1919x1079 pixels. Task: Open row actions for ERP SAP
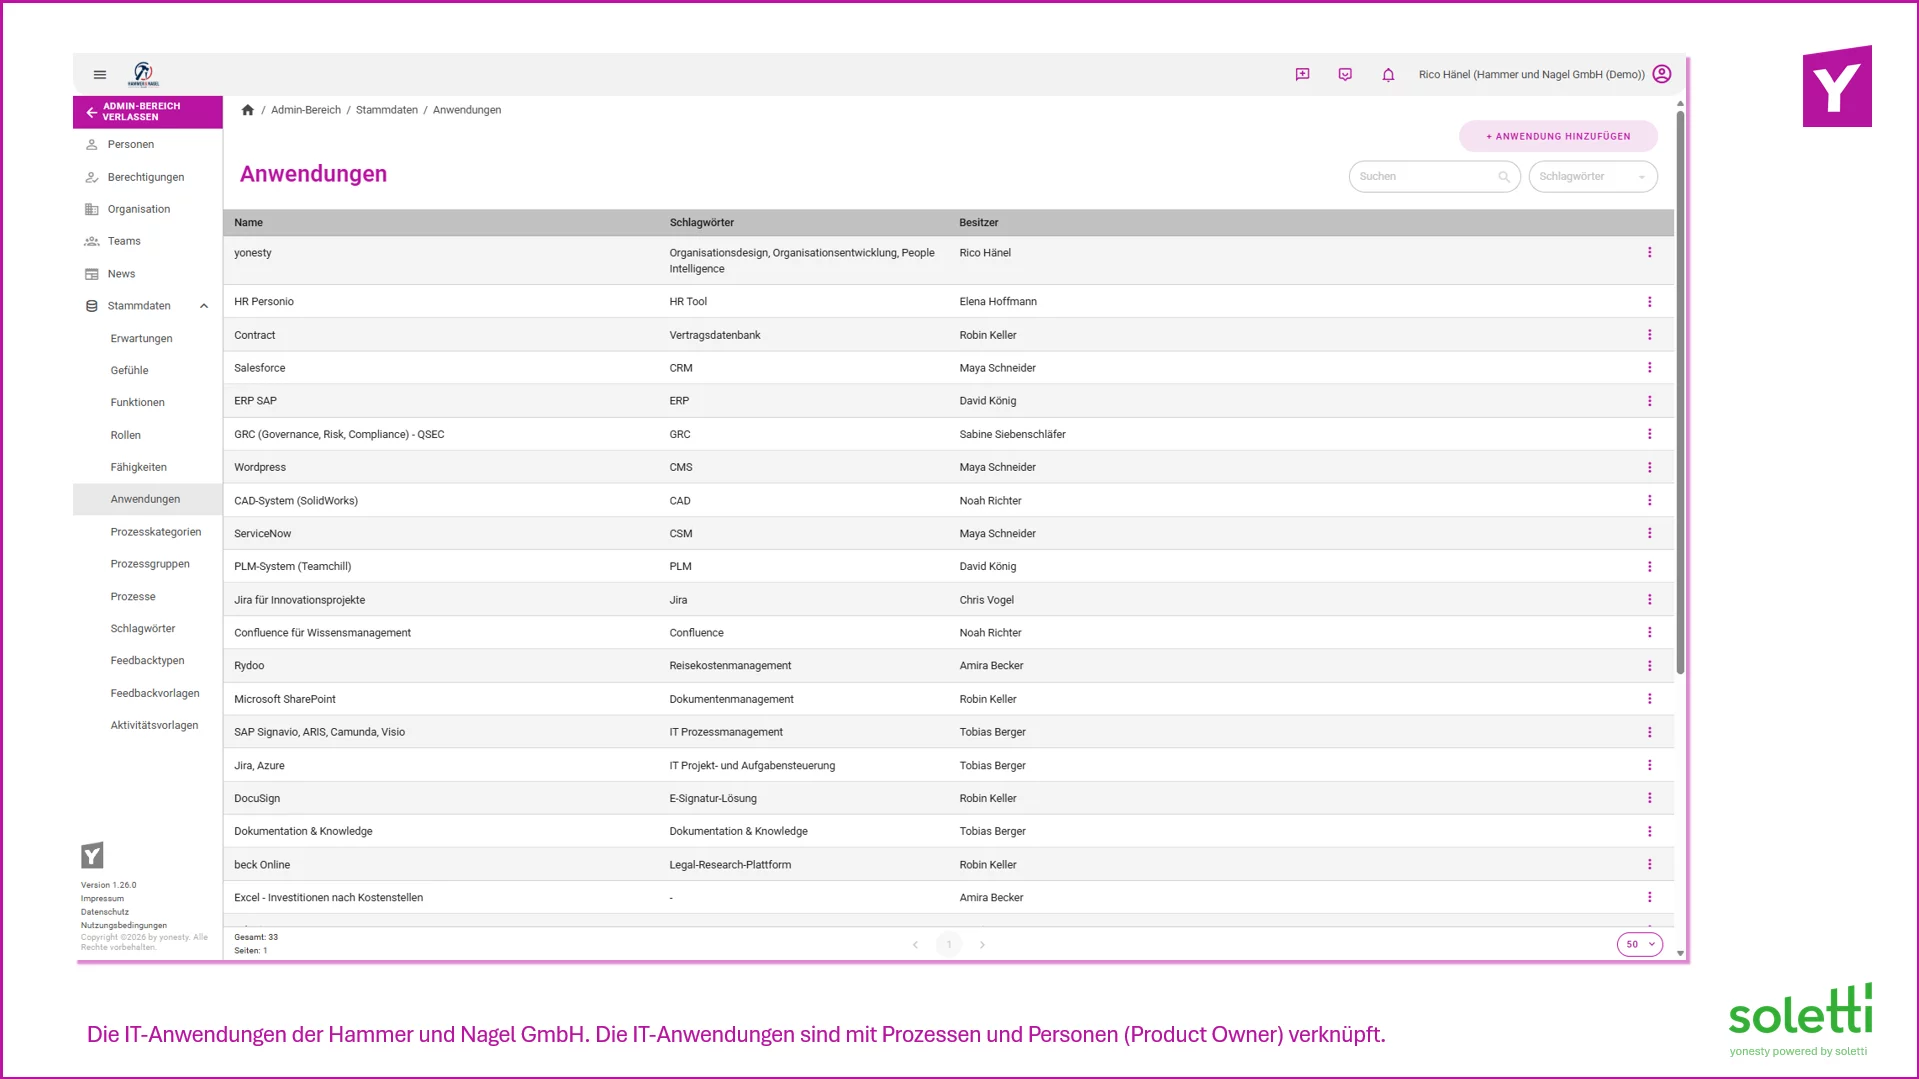coord(1650,401)
